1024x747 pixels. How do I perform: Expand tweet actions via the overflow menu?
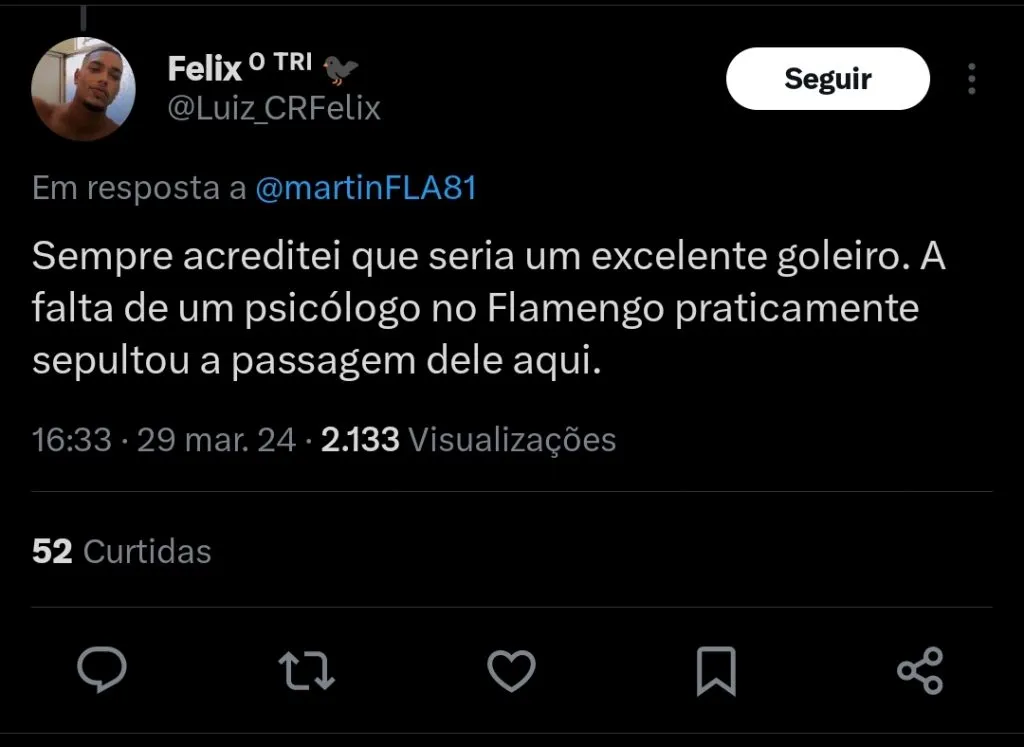[x=971, y=78]
